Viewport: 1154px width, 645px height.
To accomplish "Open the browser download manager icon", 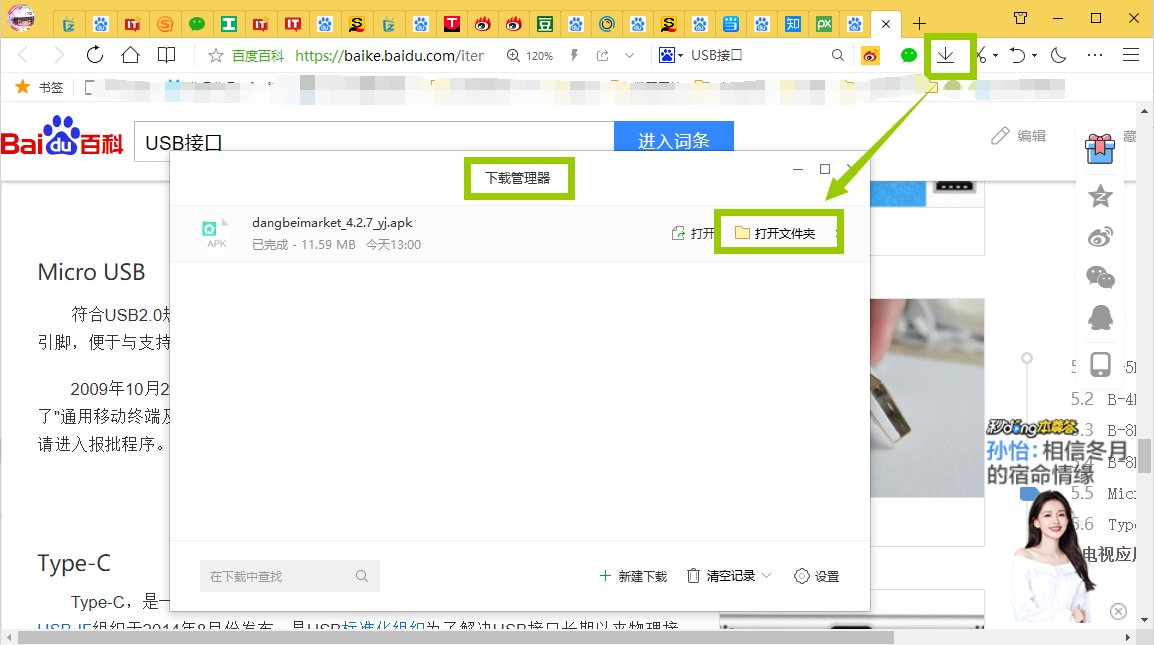I will point(946,55).
